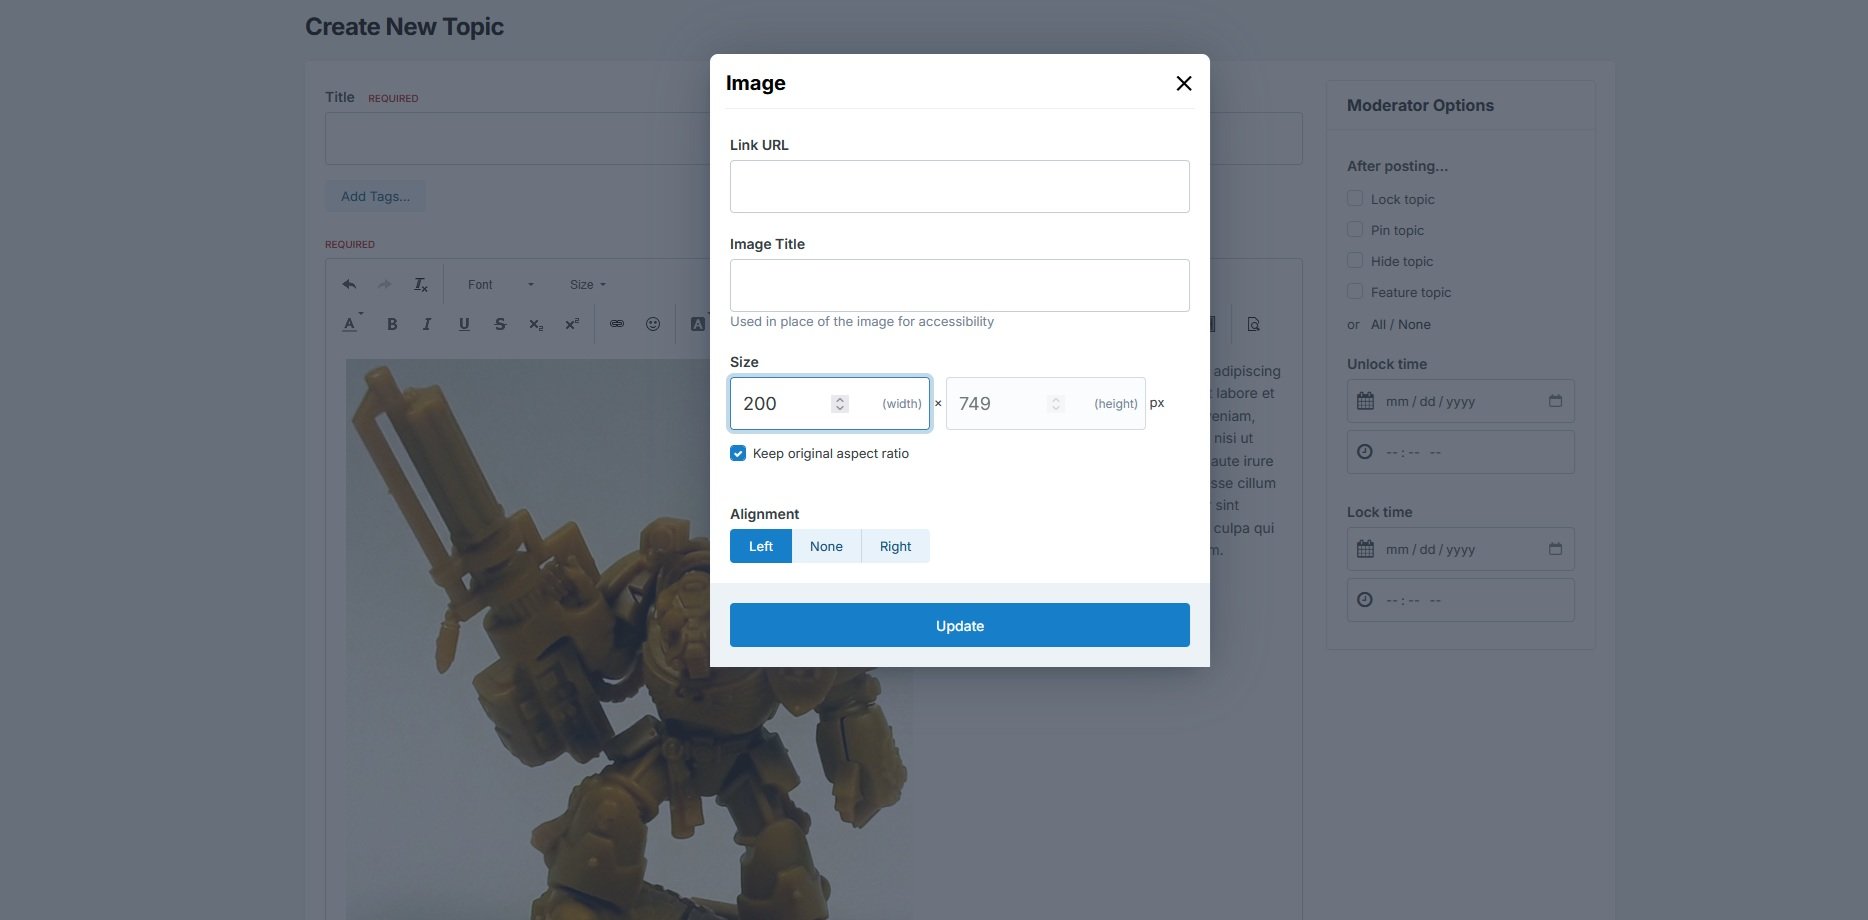The height and width of the screenshot is (920, 1868).
Task: Click the preview icon in editor toolbar
Action: pos(1253,324)
